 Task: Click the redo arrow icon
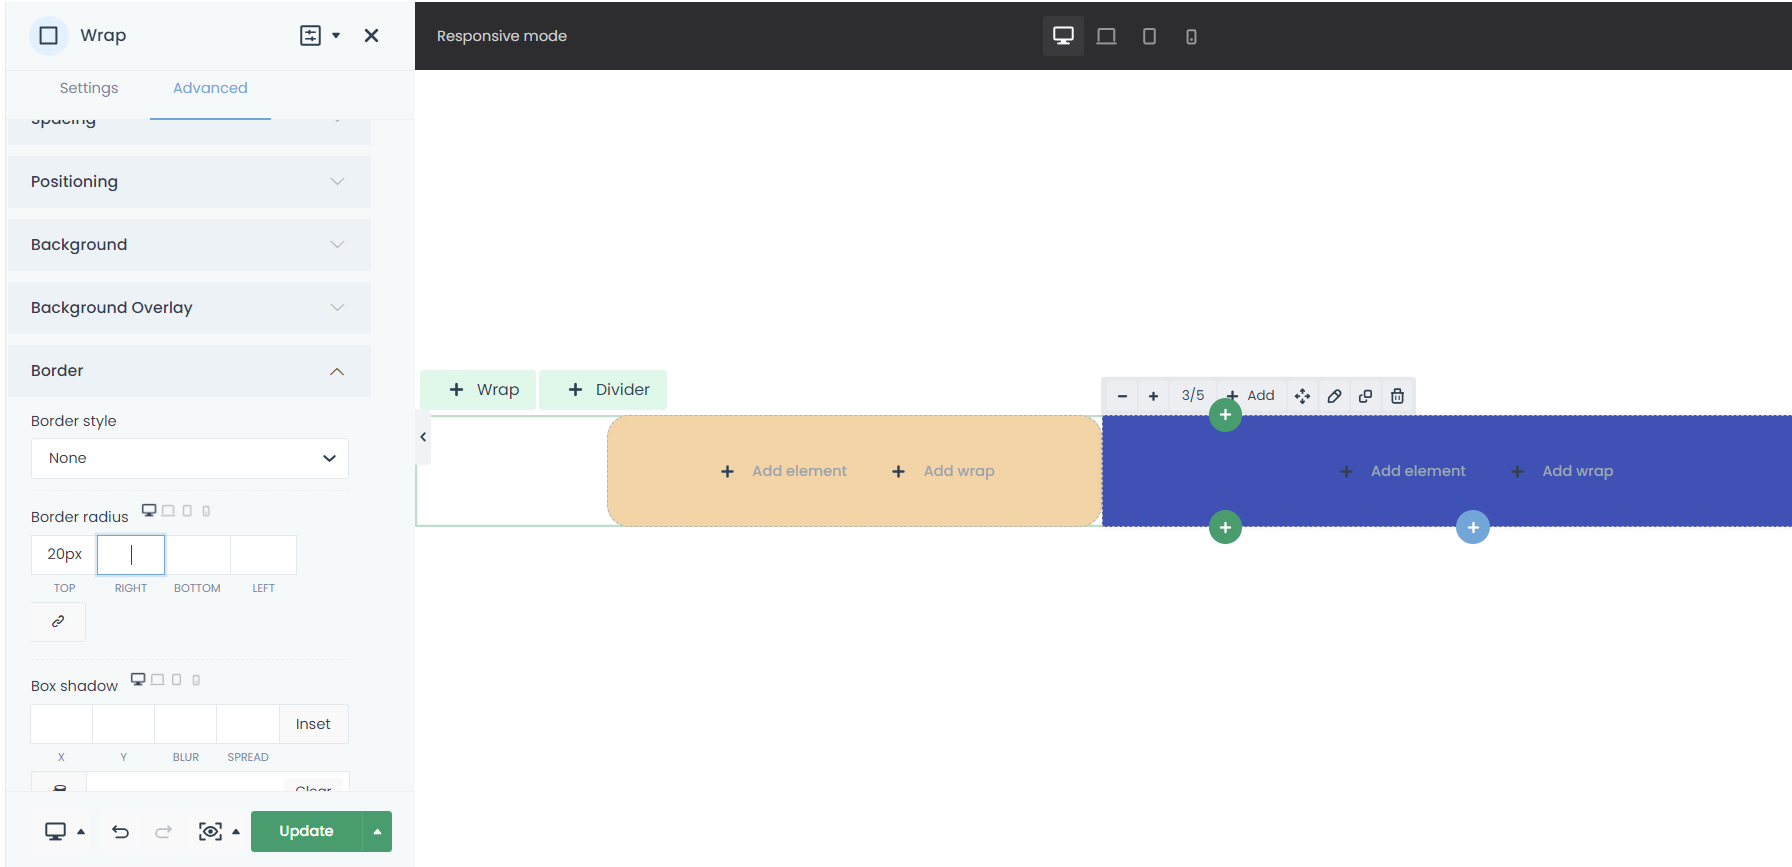coord(163,831)
